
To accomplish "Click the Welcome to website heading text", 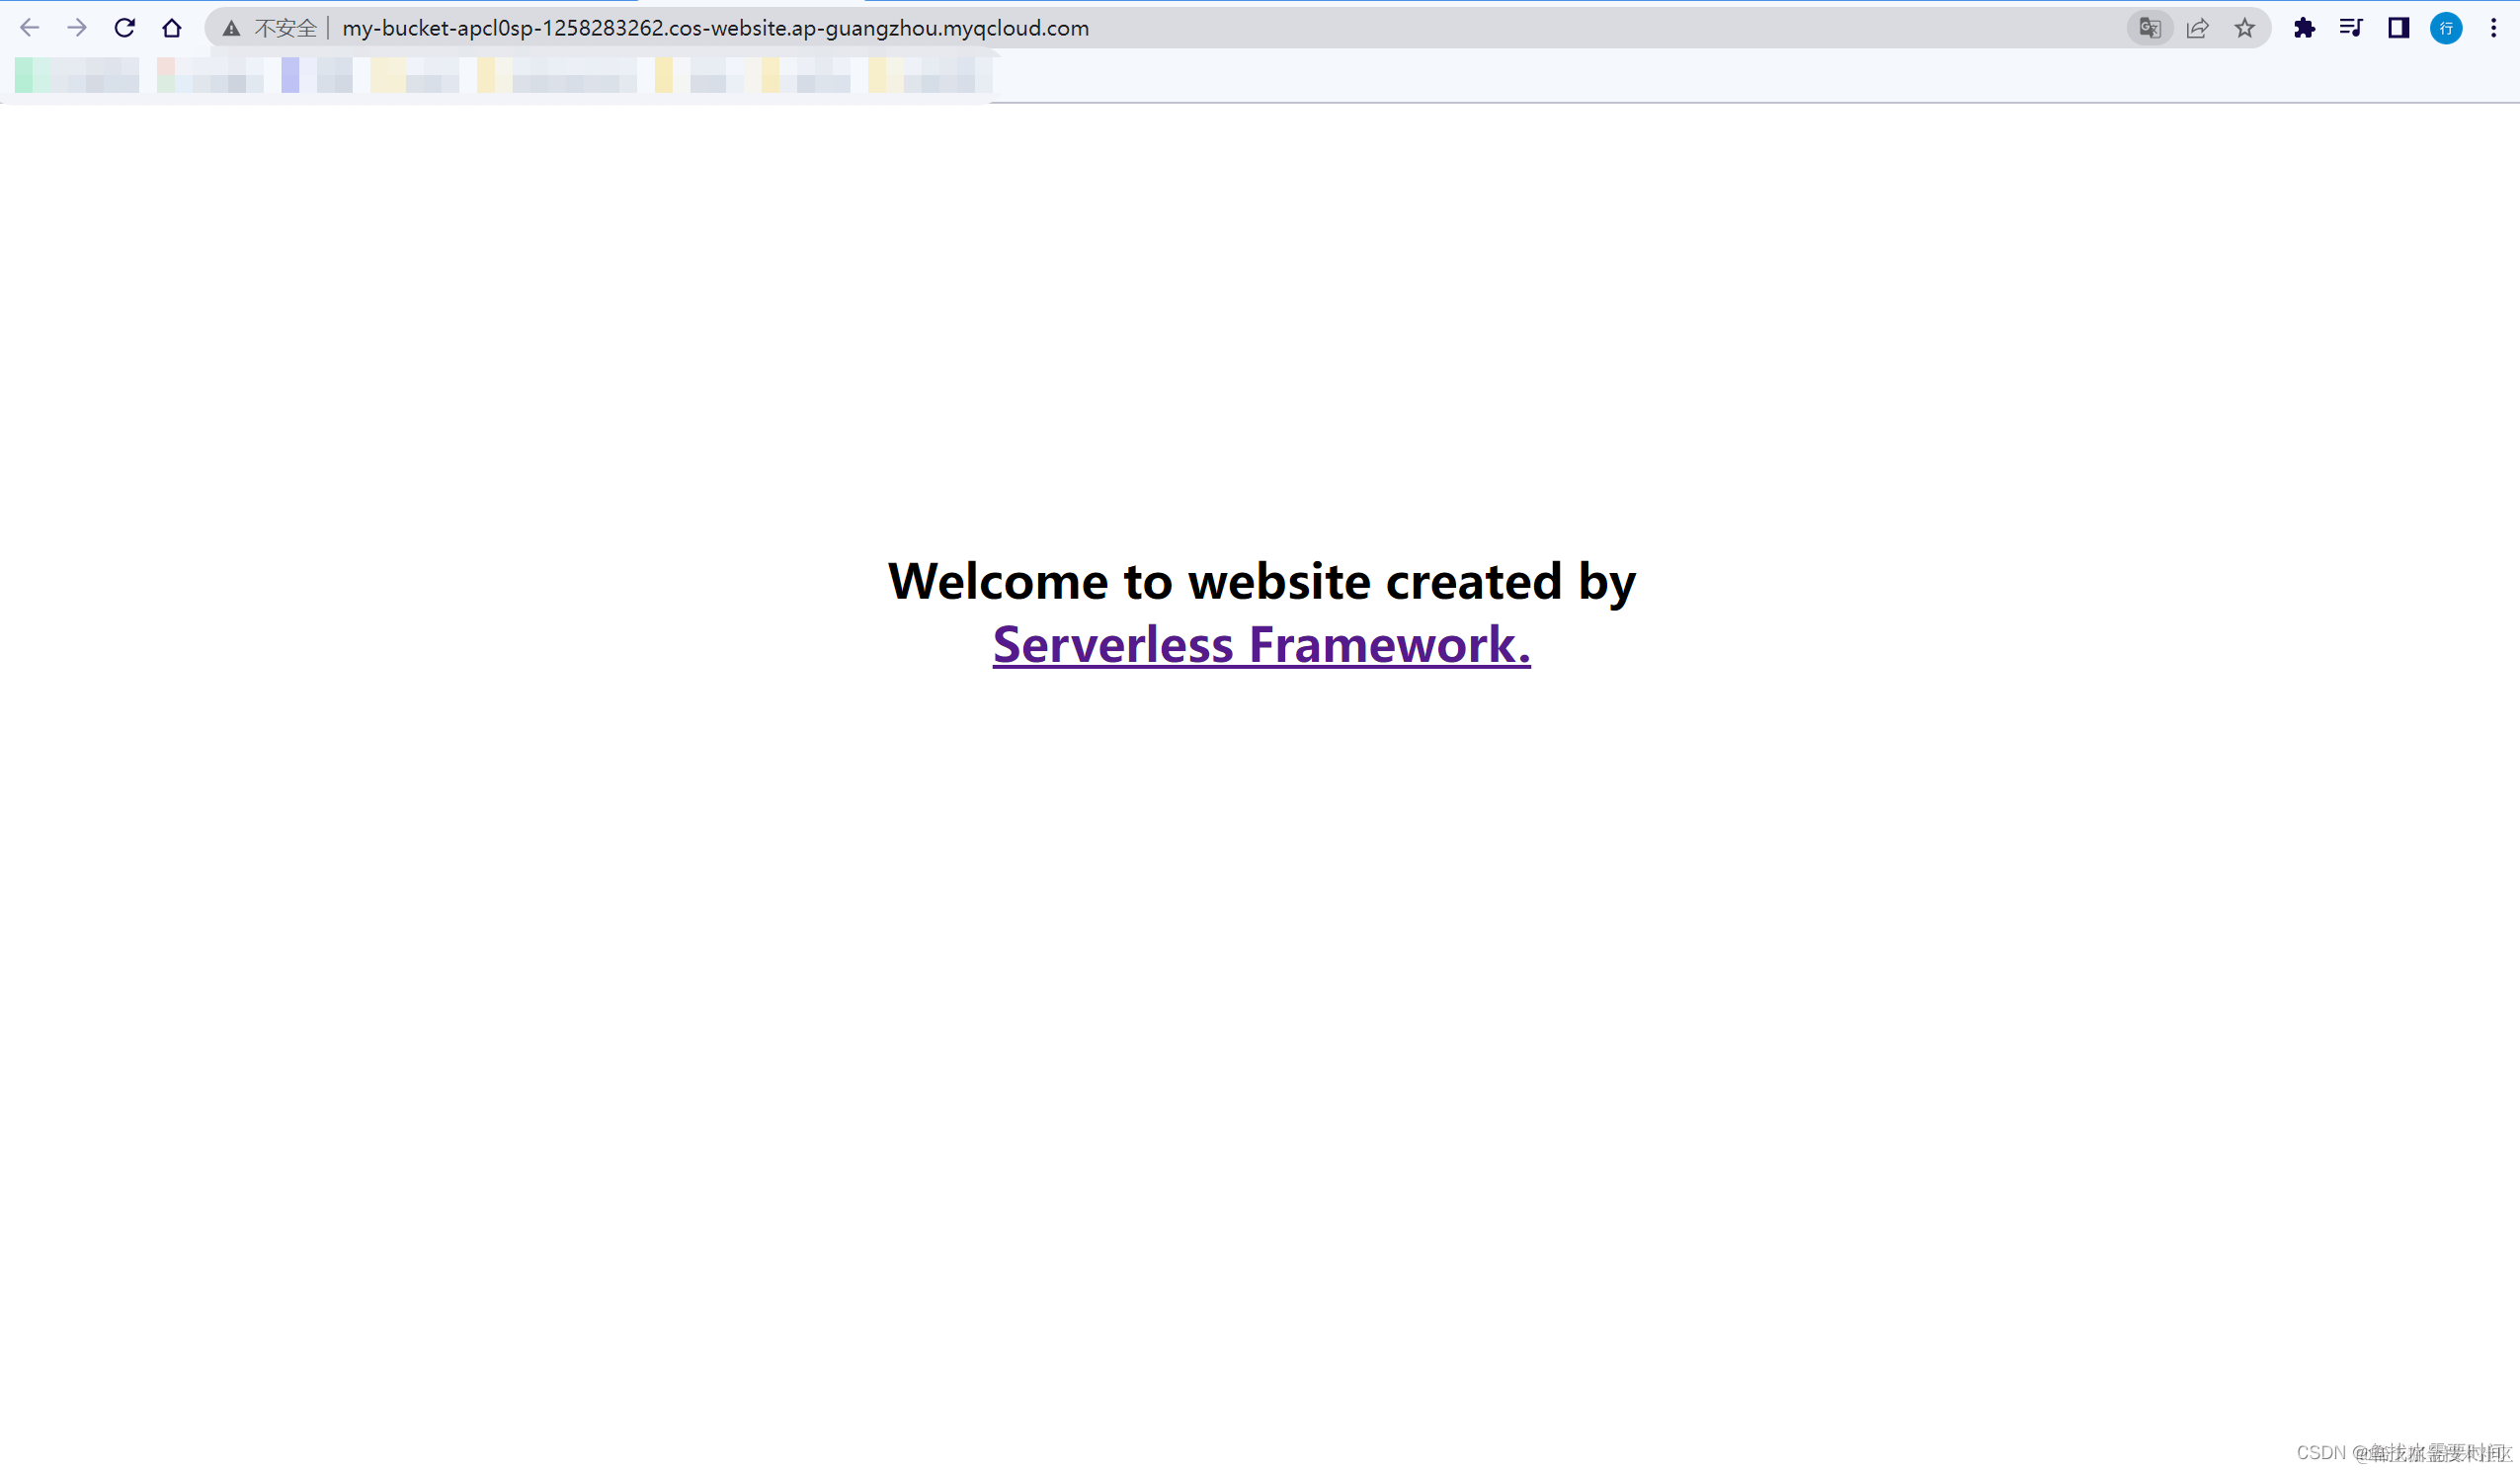I will pos(1261,581).
